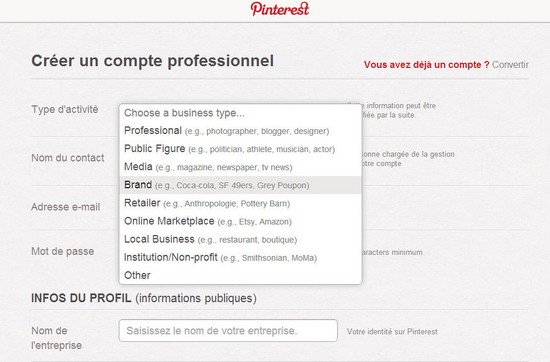Click the Pinterest logo

[280, 9]
